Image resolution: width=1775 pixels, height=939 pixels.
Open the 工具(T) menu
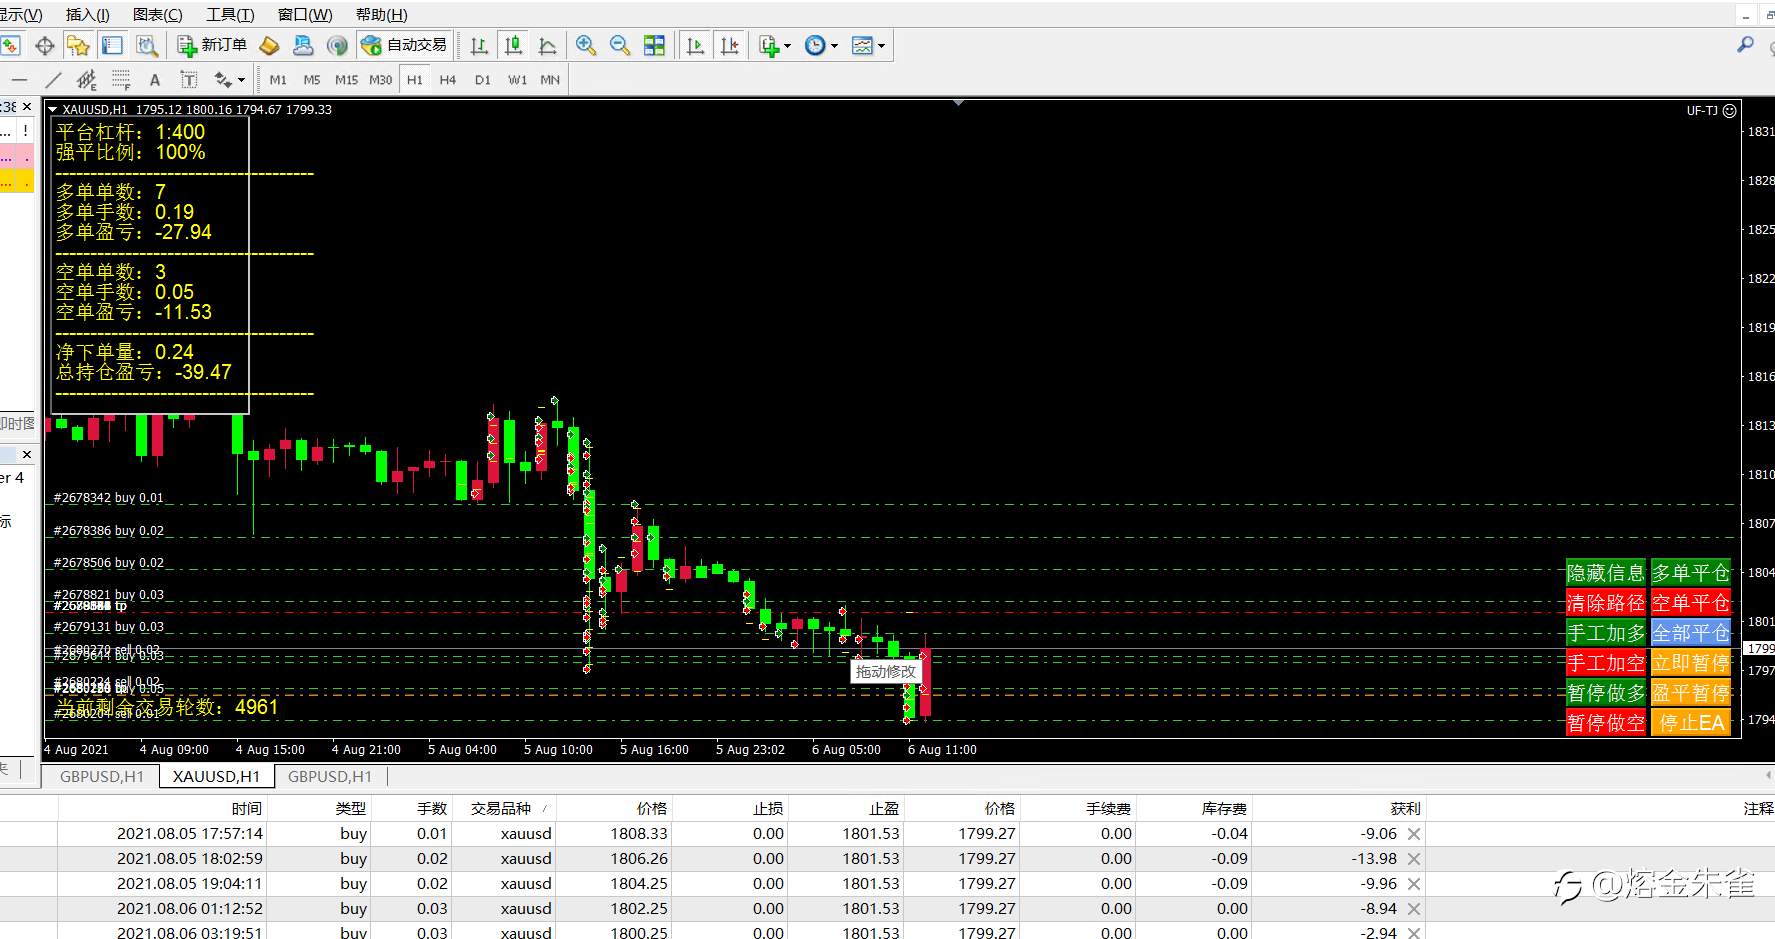(230, 15)
